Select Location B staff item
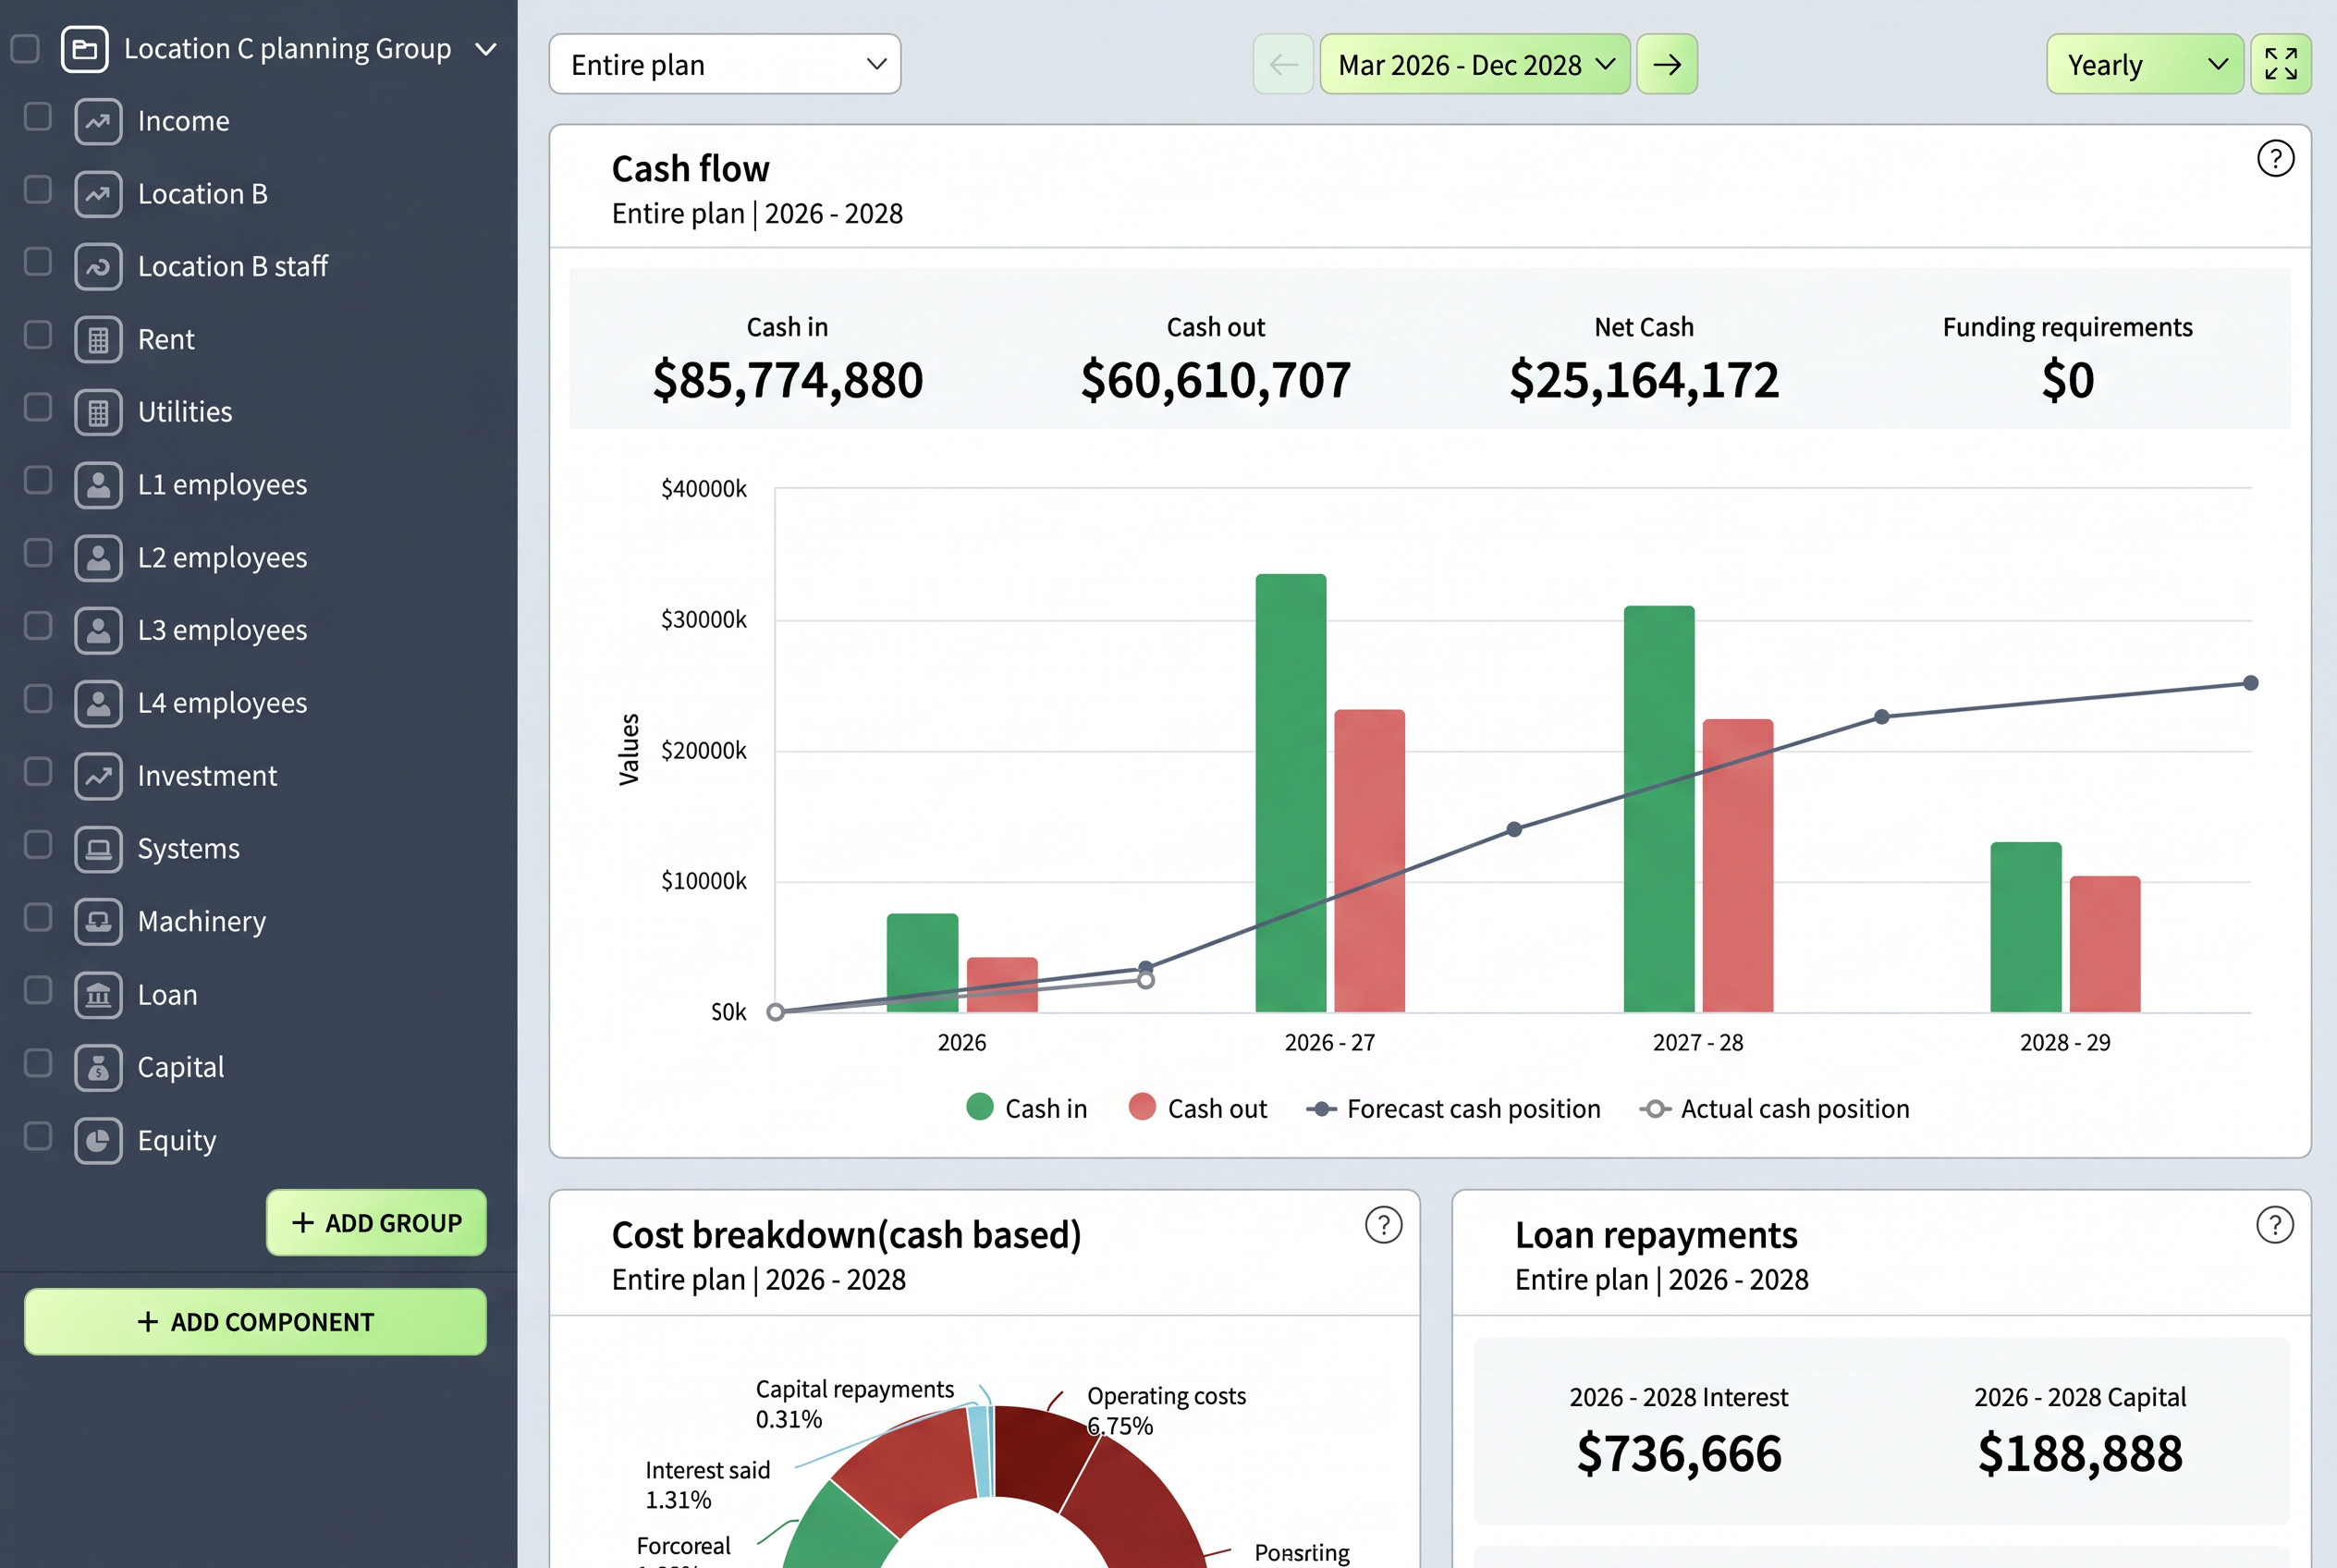This screenshot has width=2337, height=1568. [233, 266]
